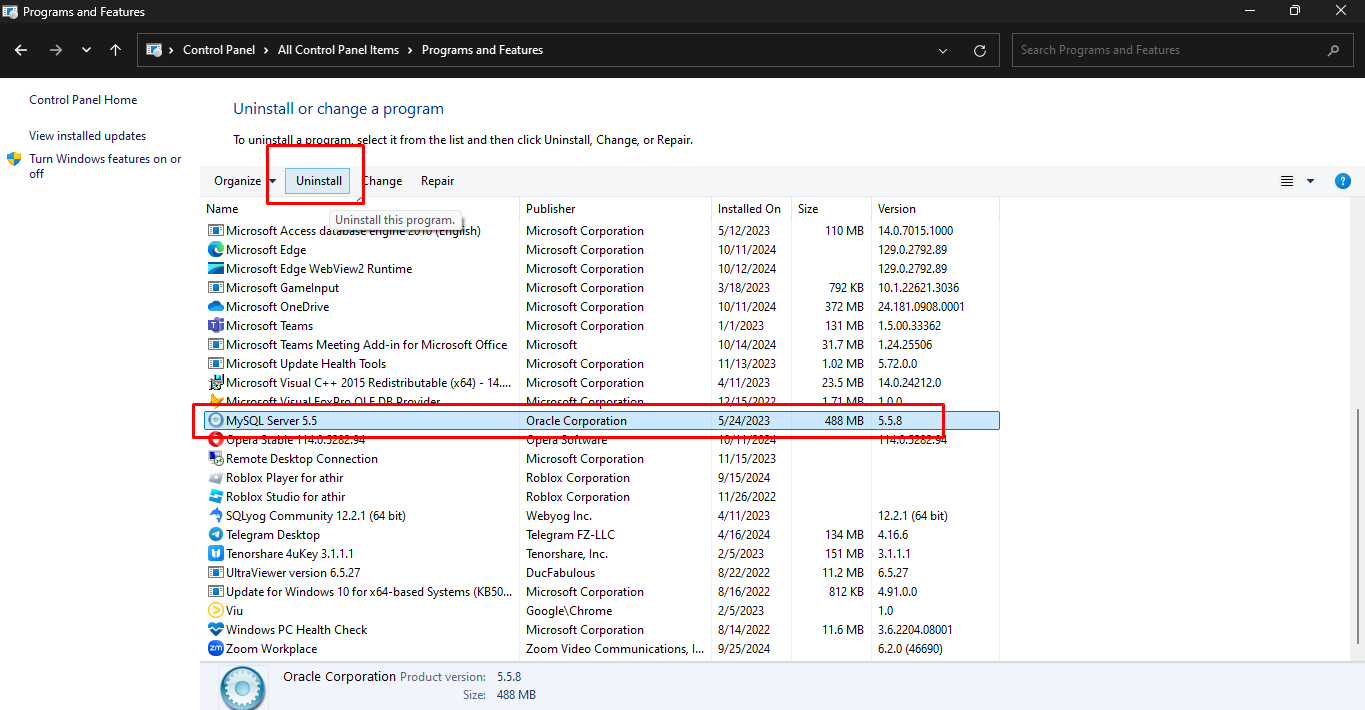Select Windows PC Health Check icon
Viewport: 1365px width, 710px height.
point(215,630)
